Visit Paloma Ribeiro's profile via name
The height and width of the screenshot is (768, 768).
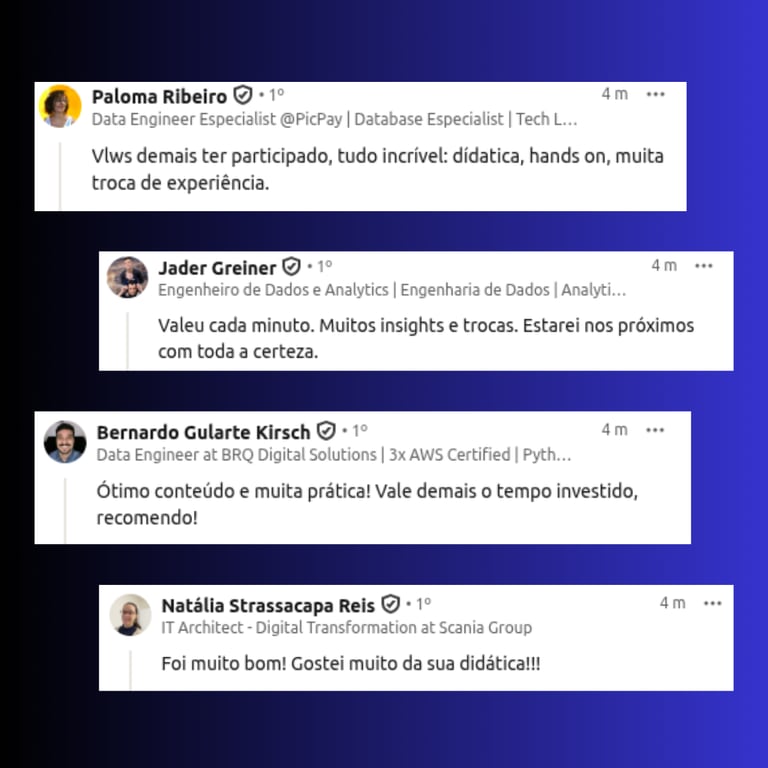pos(159,96)
